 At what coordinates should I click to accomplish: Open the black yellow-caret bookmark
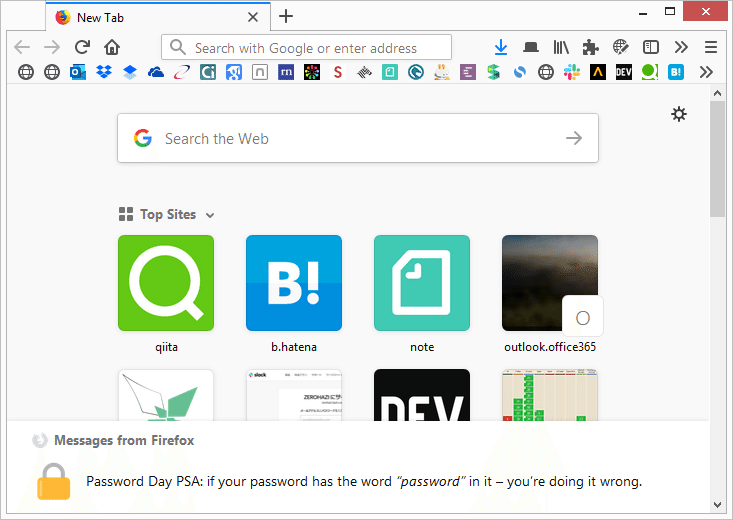[x=597, y=72]
